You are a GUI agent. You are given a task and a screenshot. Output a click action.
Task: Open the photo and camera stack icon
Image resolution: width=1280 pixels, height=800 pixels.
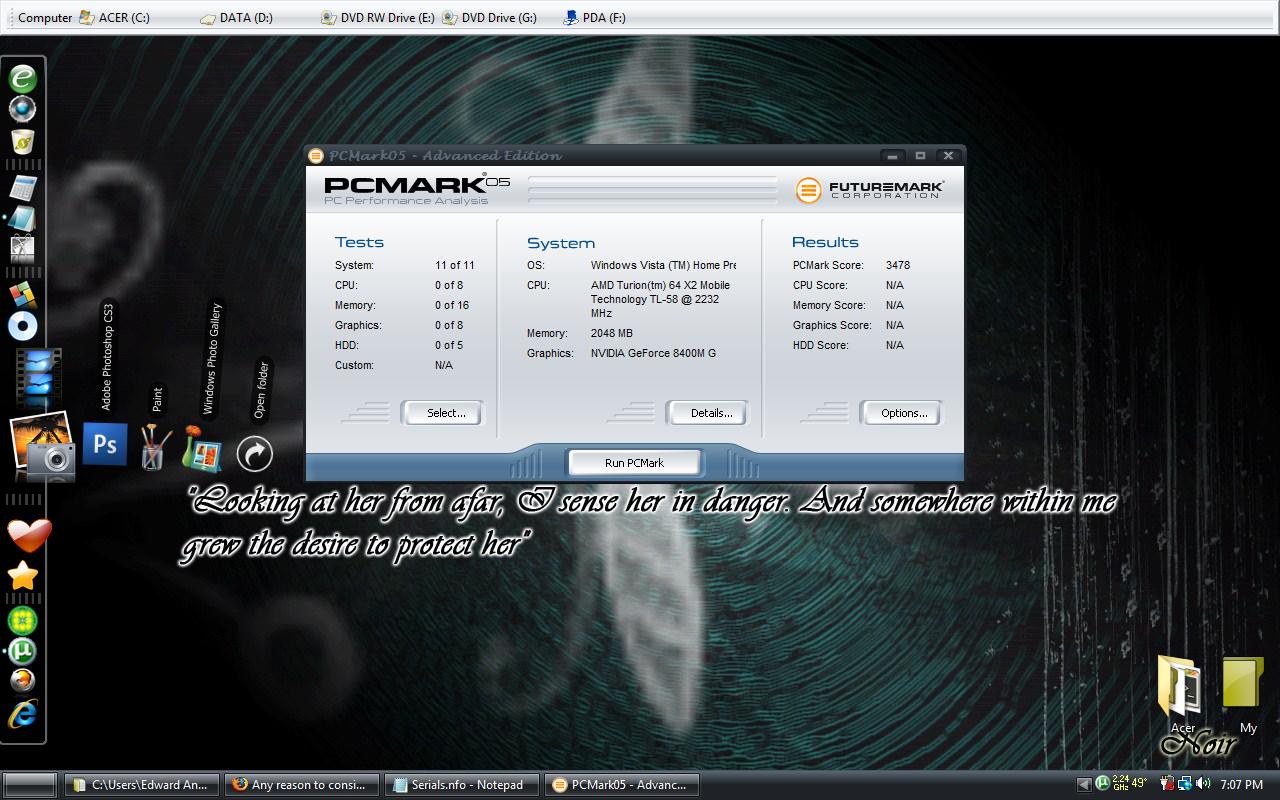point(42,446)
